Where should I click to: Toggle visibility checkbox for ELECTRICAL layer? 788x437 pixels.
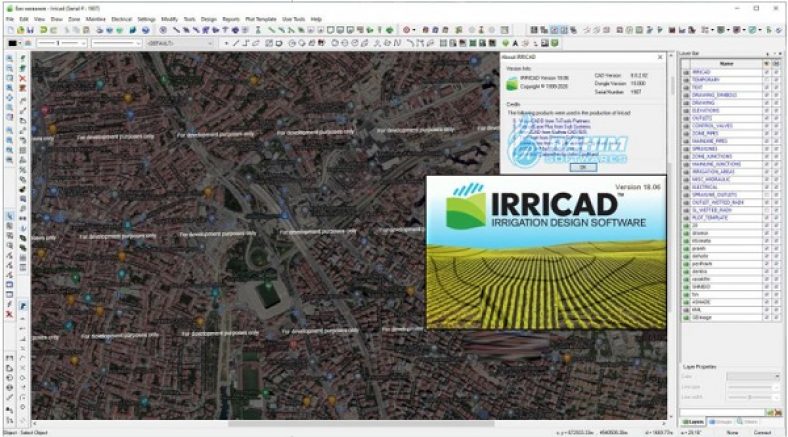(766, 187)
